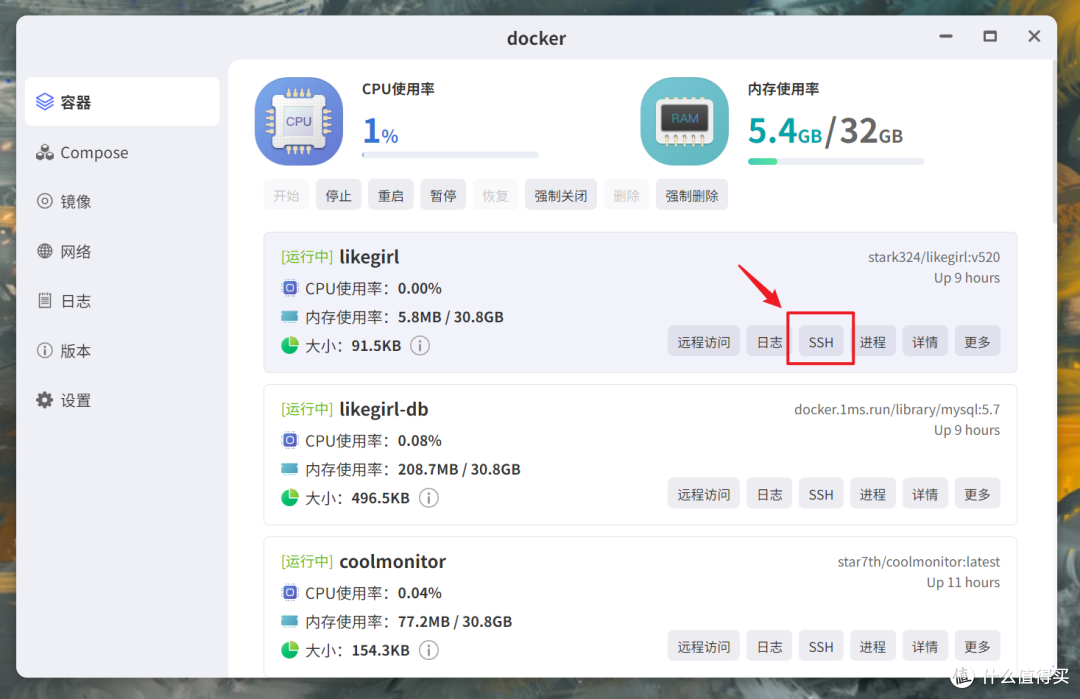Viewport: 1080px width, 699px height.
Task: Click the 开始 start button
Action: 286,196
